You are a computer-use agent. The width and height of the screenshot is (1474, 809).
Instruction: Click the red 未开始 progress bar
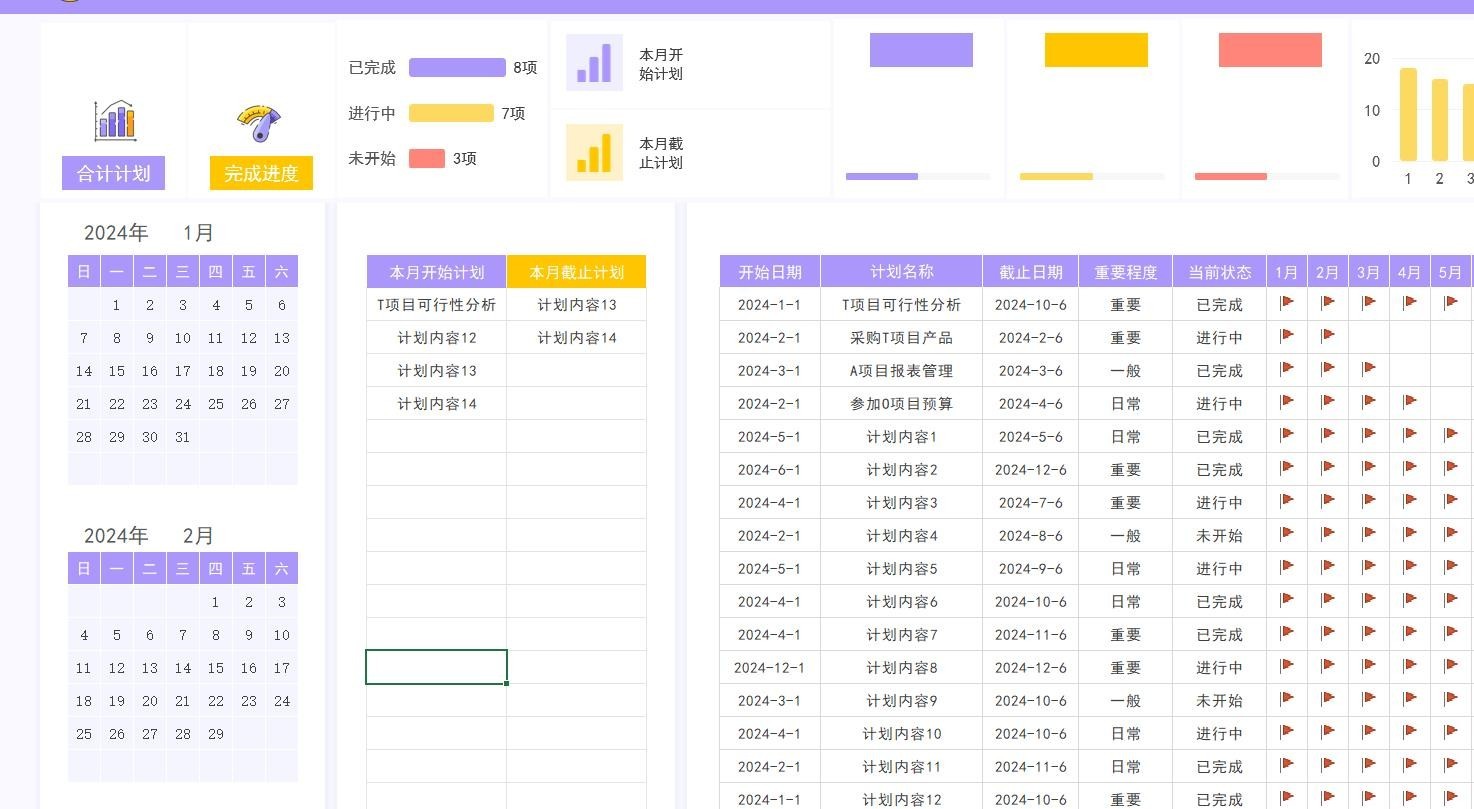pos(427,158)
